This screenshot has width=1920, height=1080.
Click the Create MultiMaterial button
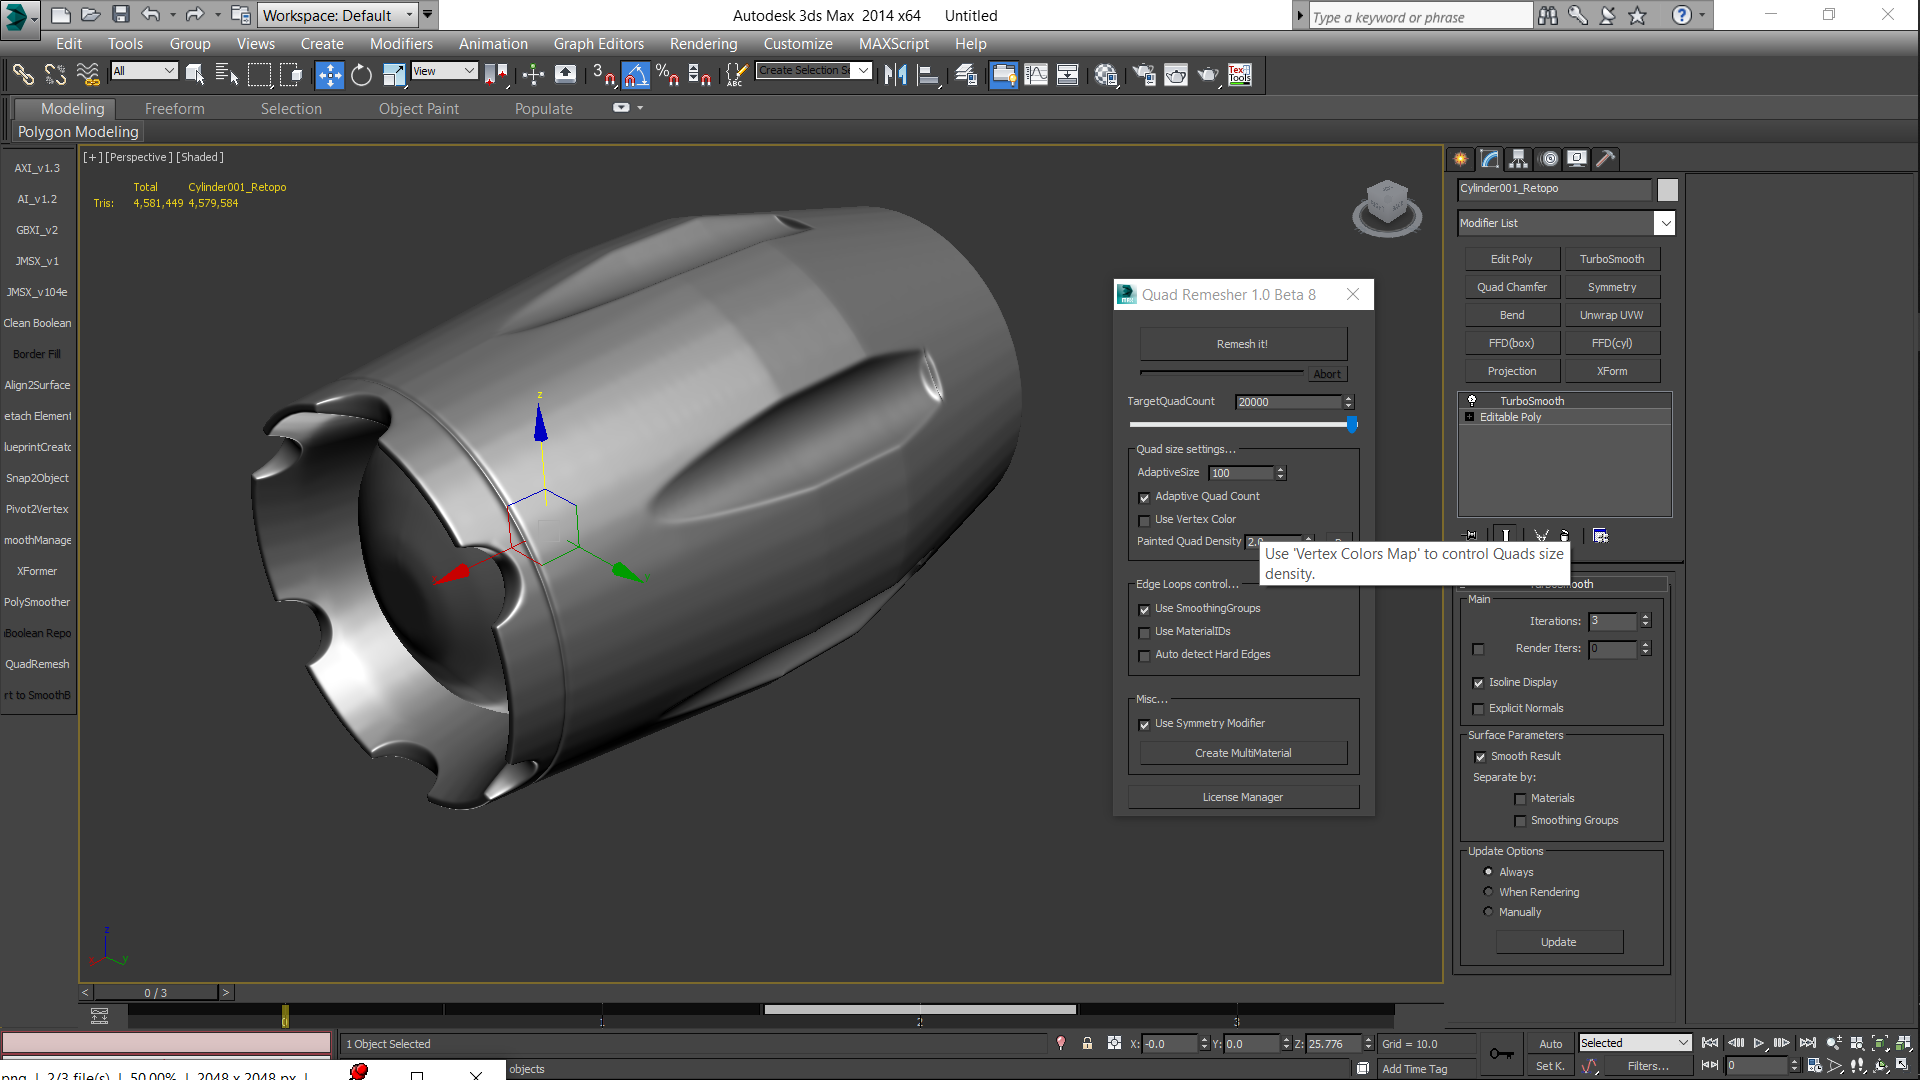point(1241,752)
